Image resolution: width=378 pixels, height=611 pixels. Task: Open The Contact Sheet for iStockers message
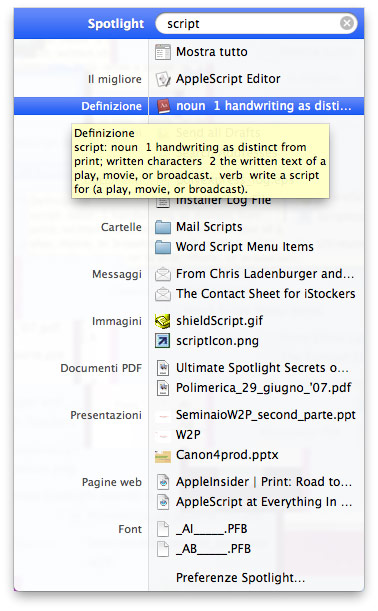click(x=265, y=294)
